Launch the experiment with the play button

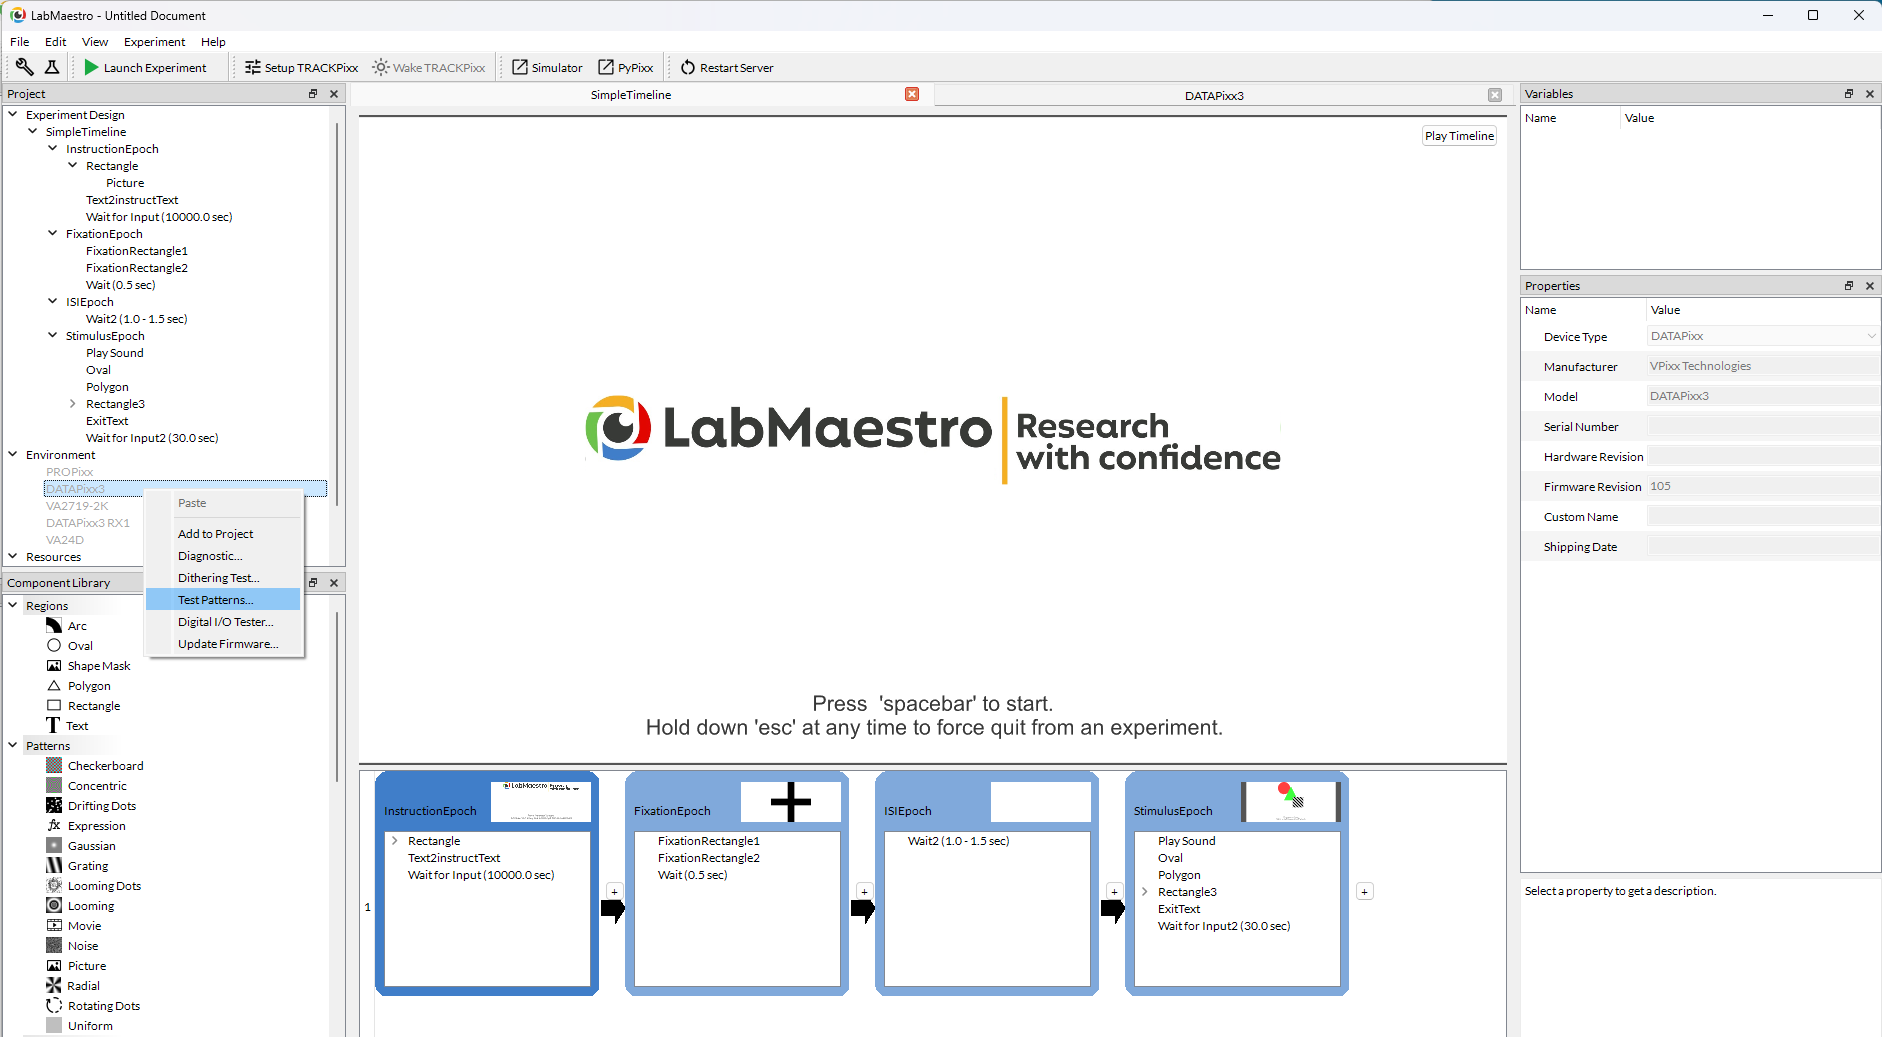[146, 67]
